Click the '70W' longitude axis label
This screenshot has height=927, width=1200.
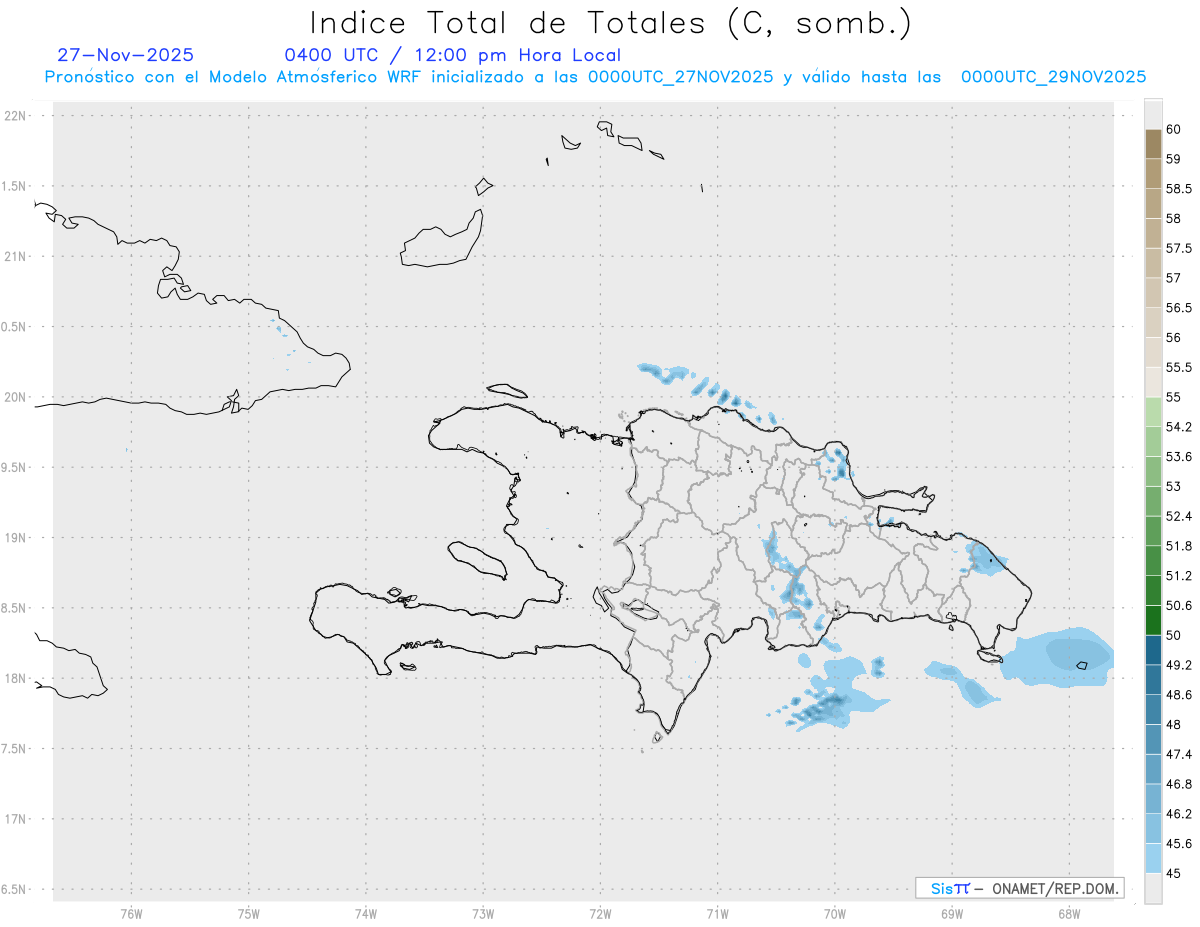click(834, 913)
